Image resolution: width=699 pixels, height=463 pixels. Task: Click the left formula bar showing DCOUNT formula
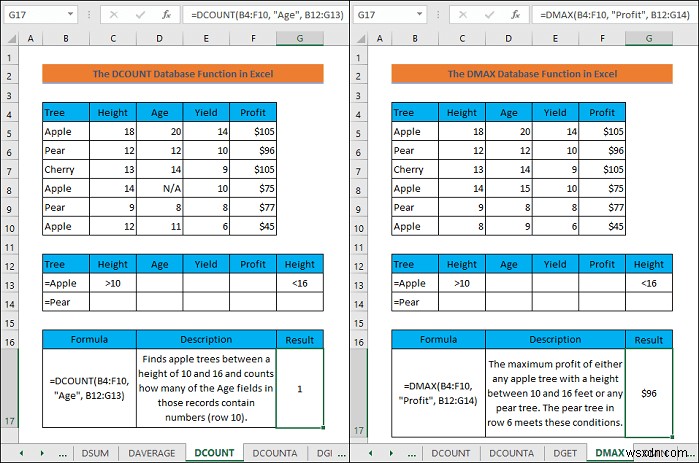click(x=267, y=15)
